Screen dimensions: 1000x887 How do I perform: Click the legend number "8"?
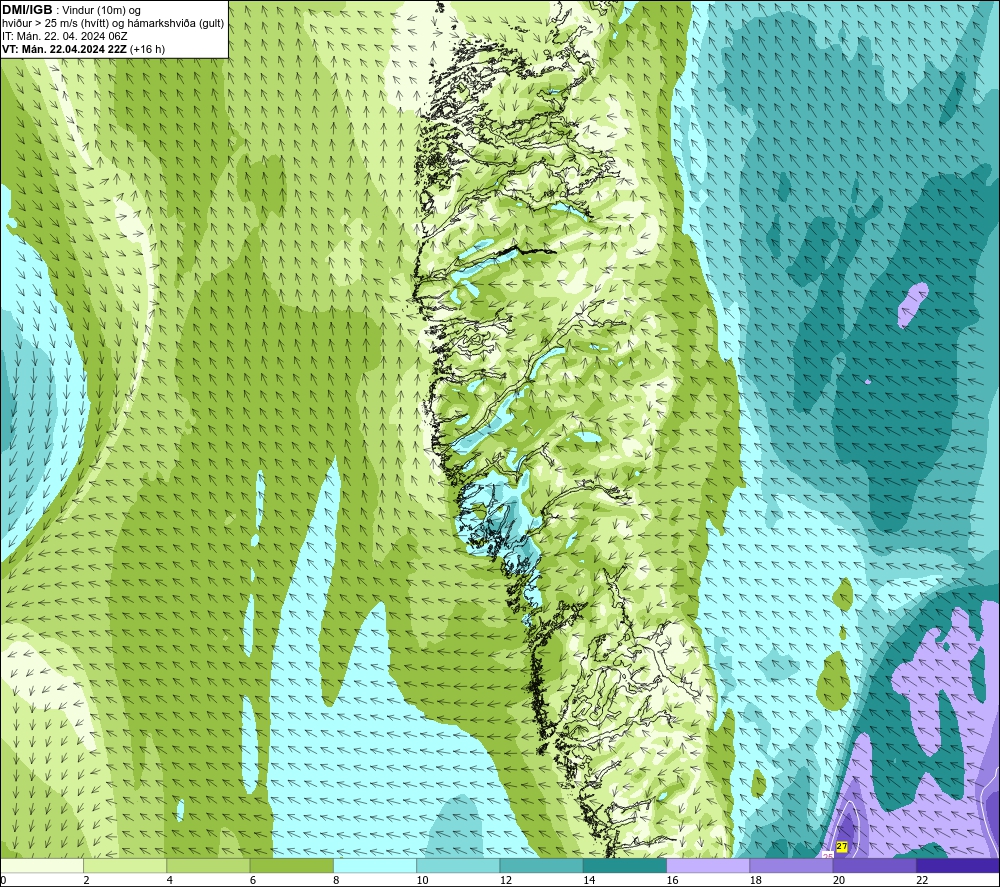[x=336, y=881]
